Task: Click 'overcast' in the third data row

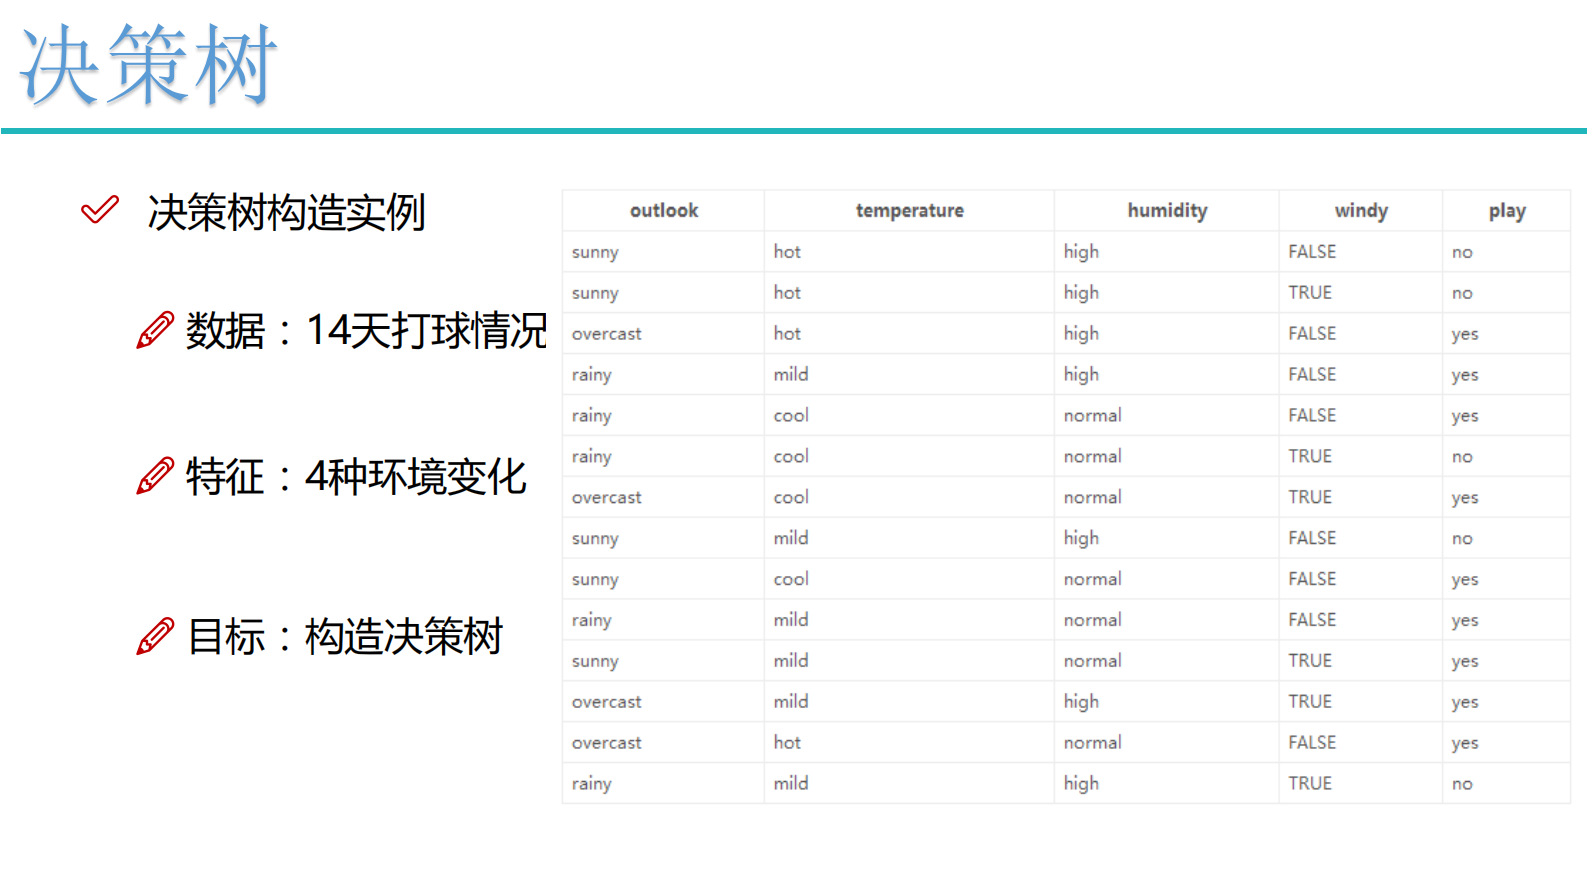Action: tap(606, 334)
